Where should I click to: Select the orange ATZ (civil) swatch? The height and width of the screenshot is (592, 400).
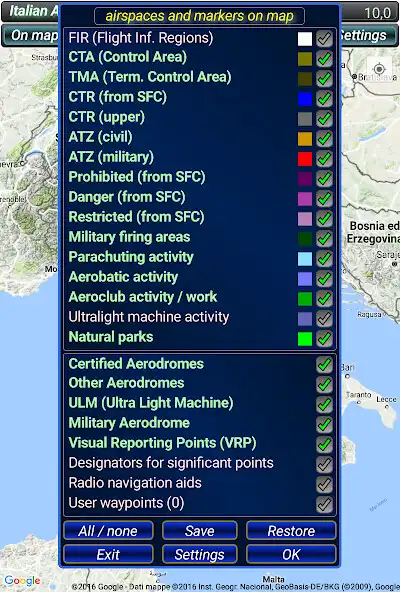(x=305, y=139)
